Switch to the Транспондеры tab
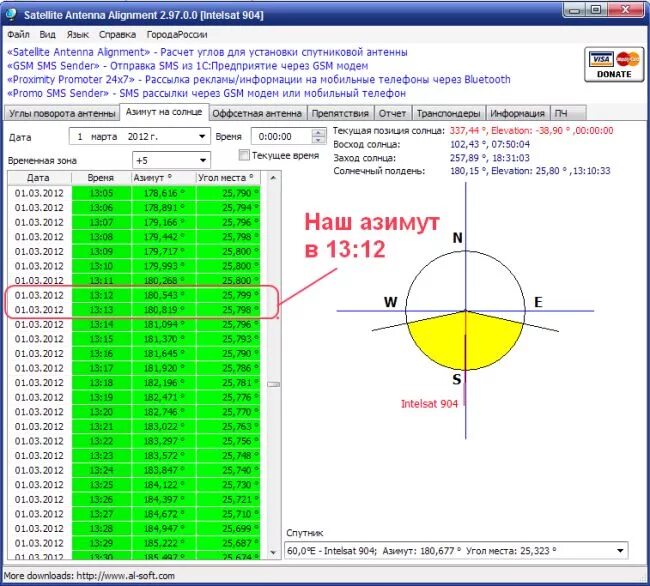This screenshot has height=586, width=650. pyautogui.click(x=448, y=113)
